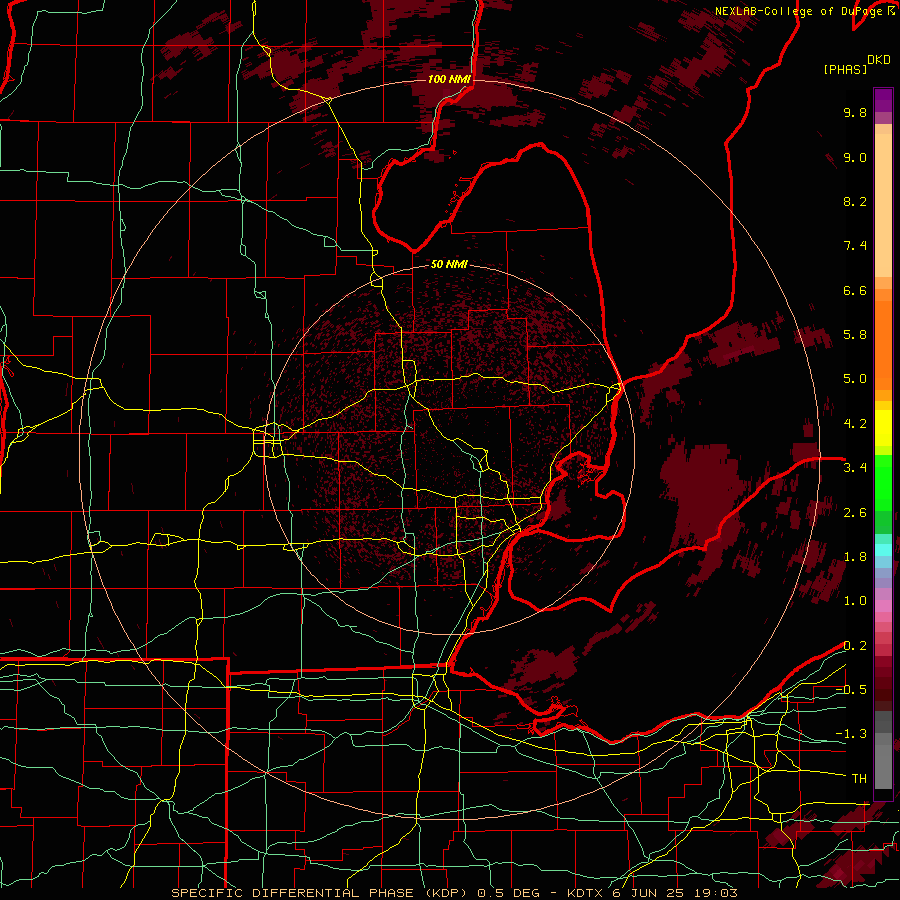This screenshot has width=900, height=900.
Task: Click the "50 NMI" range ring label
Action: [449, 265]
